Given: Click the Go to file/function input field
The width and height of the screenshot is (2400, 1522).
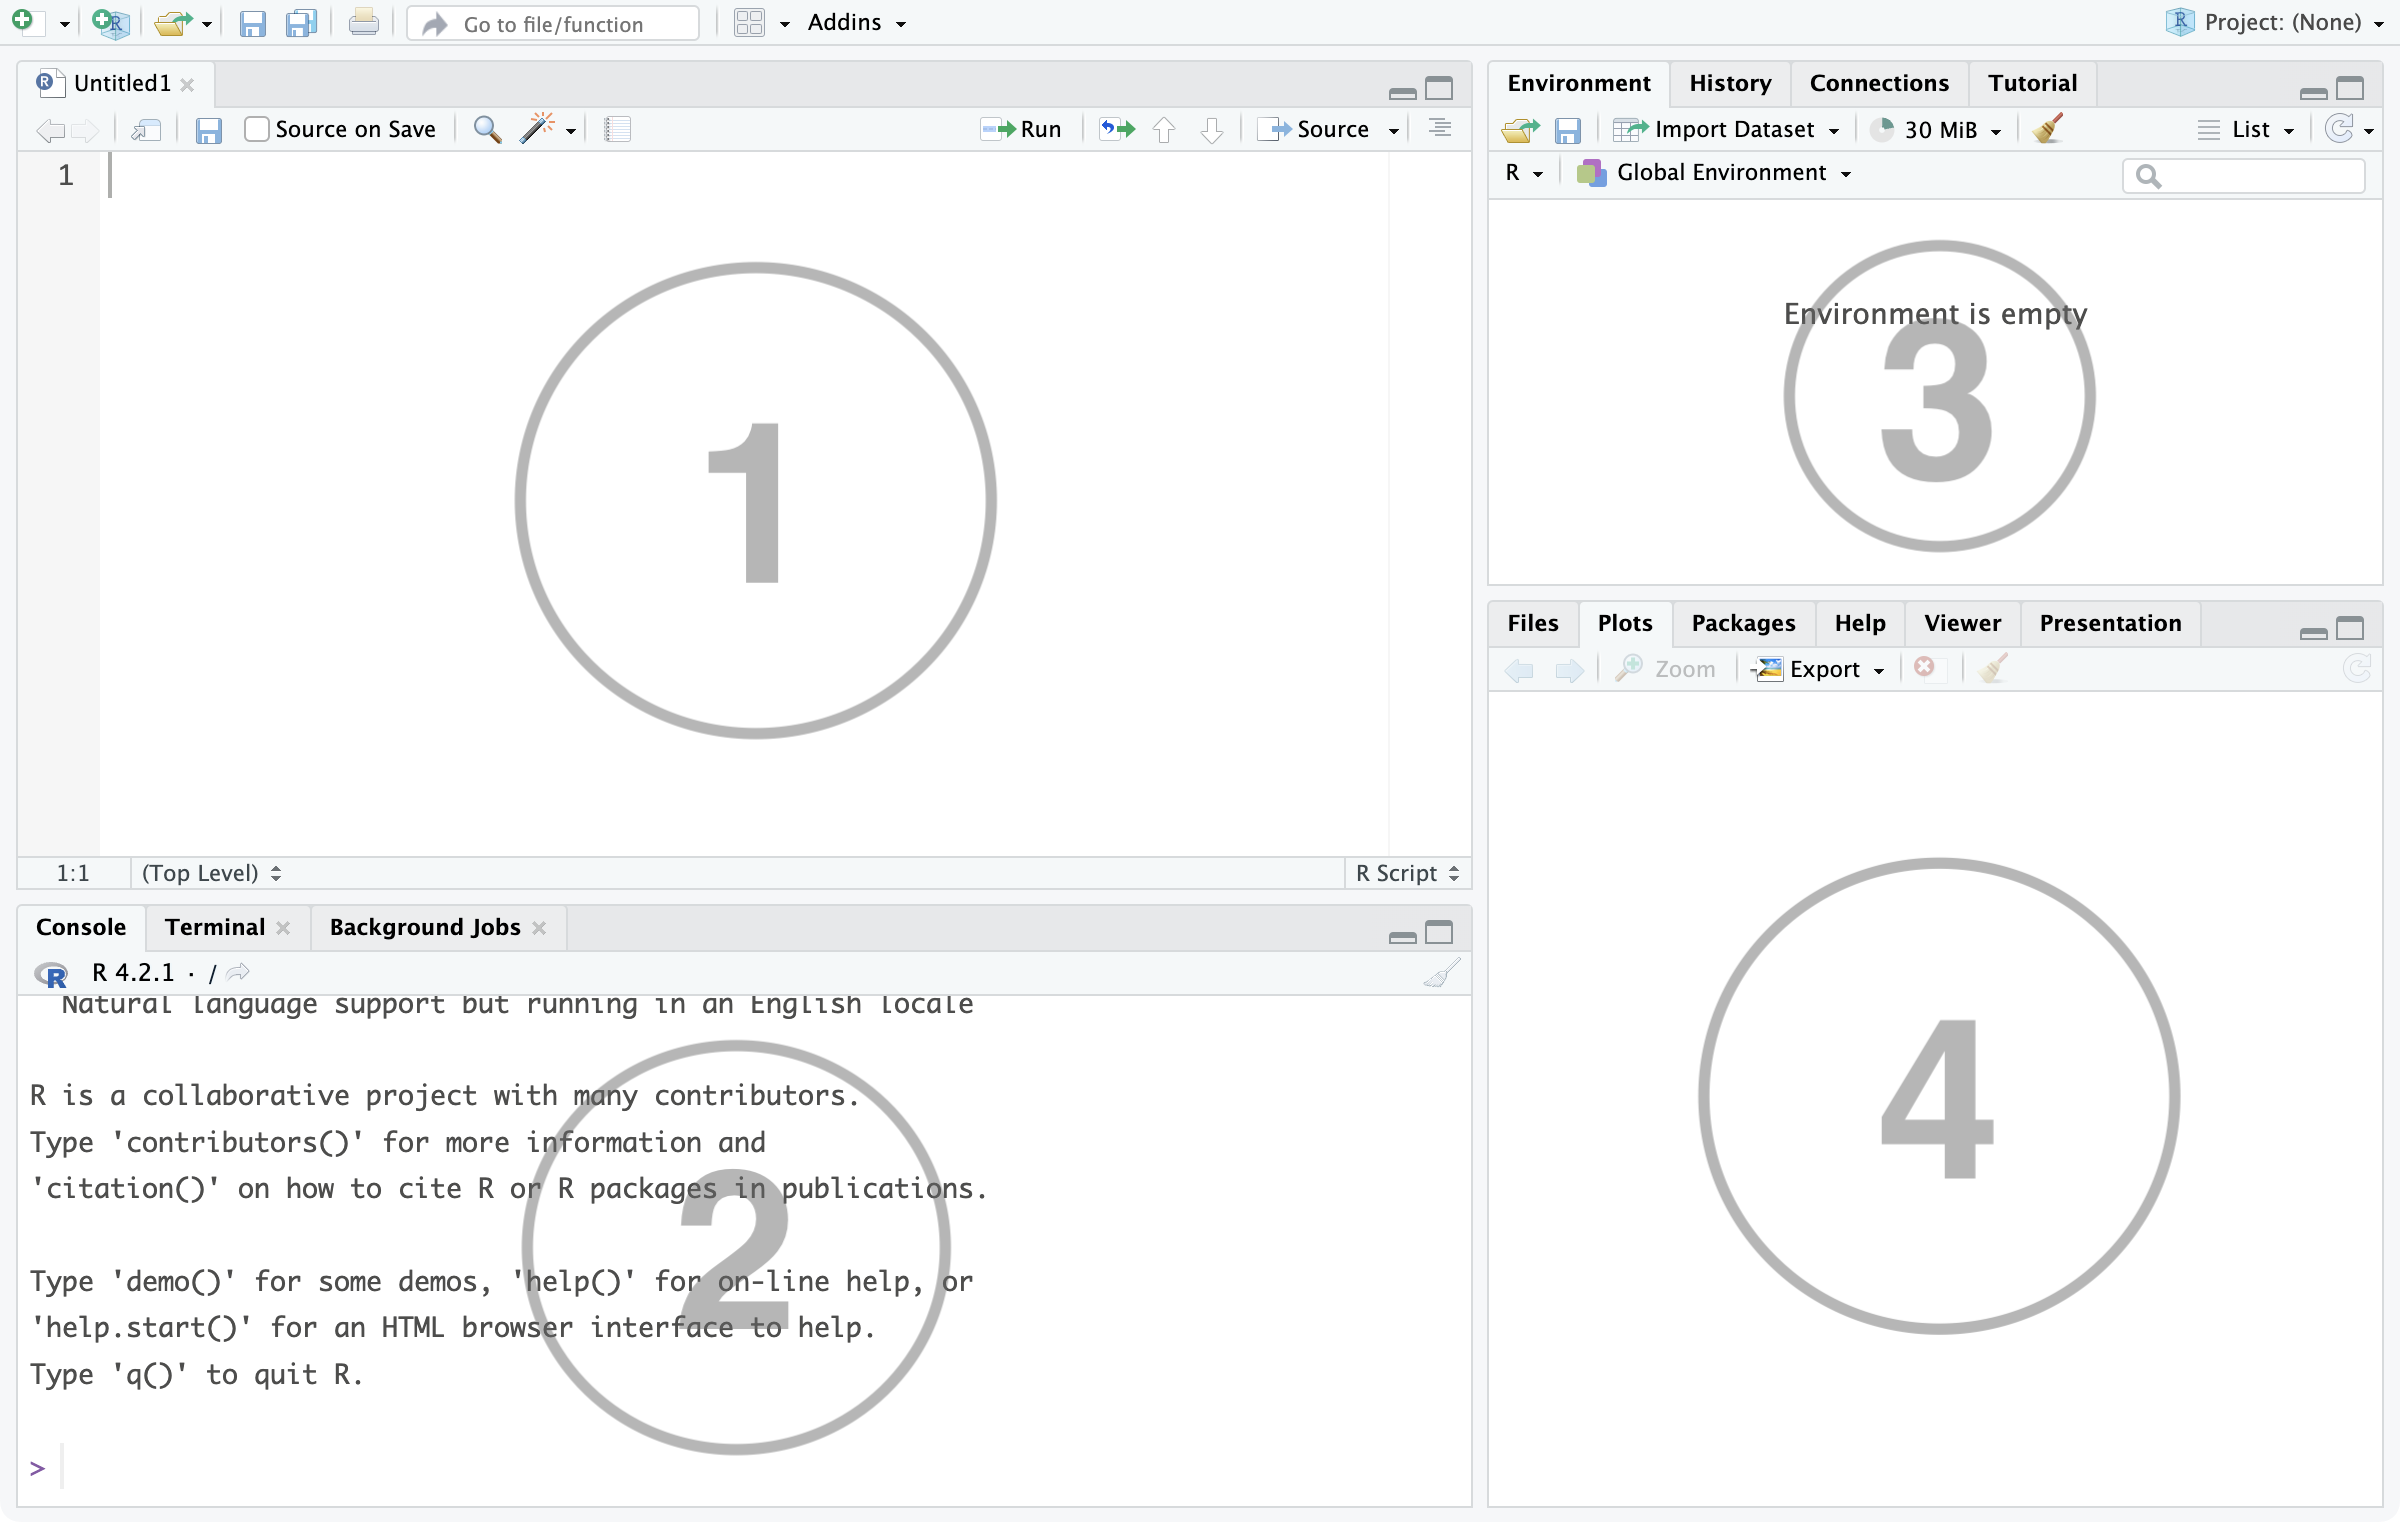Looking at the screenshot, I should (x=562, y=21).
